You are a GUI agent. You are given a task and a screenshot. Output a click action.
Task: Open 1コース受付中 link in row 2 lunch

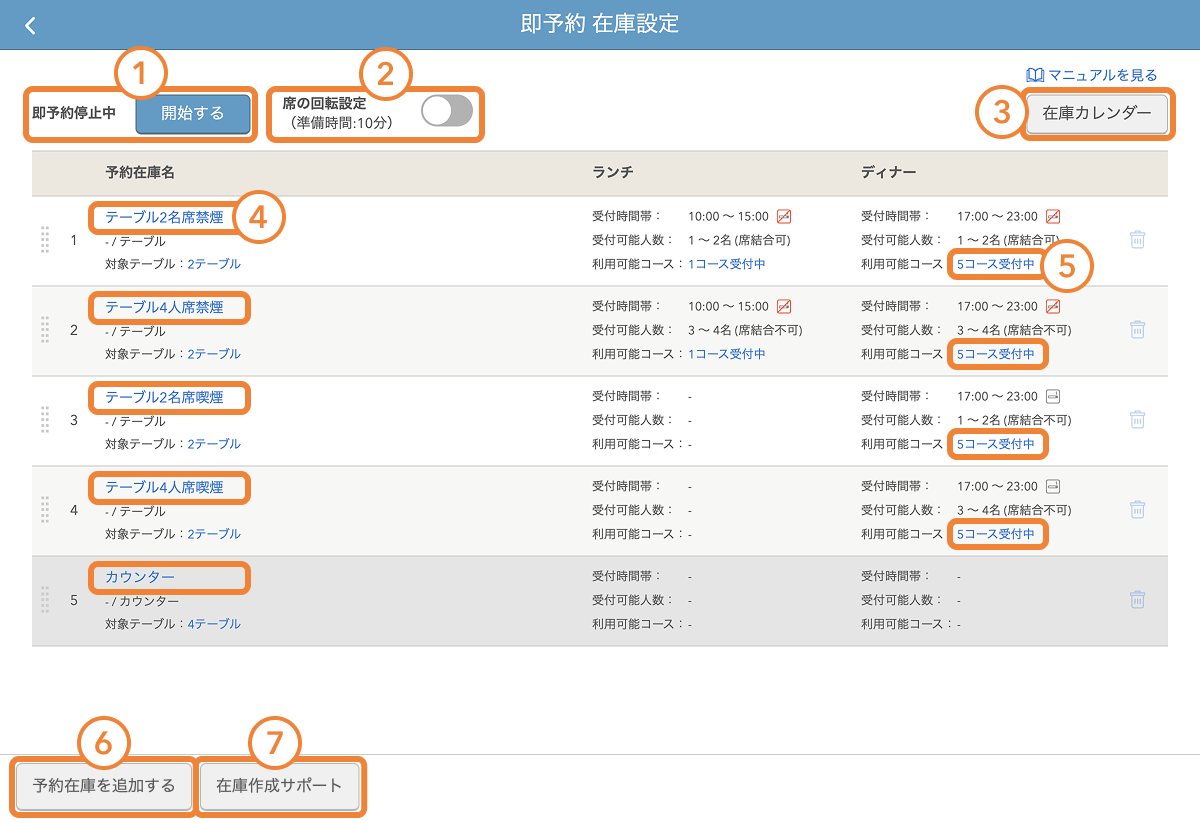(x=727, y=354)
